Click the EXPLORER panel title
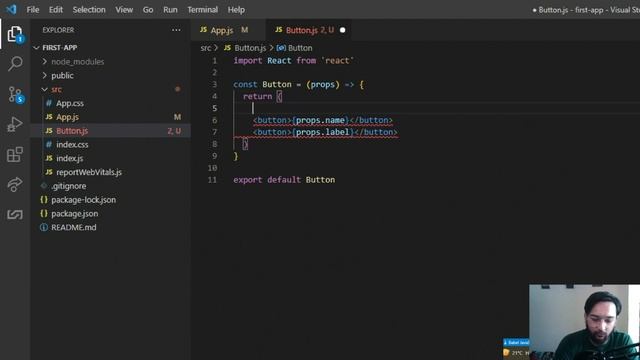This screenshot has width=640, height=360. 58,30
